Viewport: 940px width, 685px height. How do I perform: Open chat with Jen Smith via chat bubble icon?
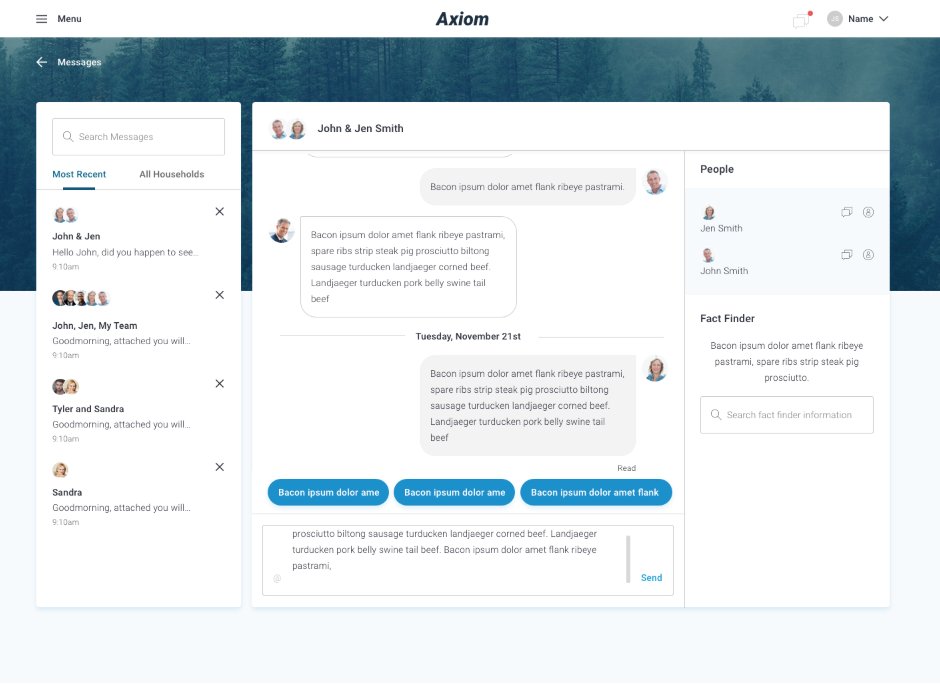847,212
